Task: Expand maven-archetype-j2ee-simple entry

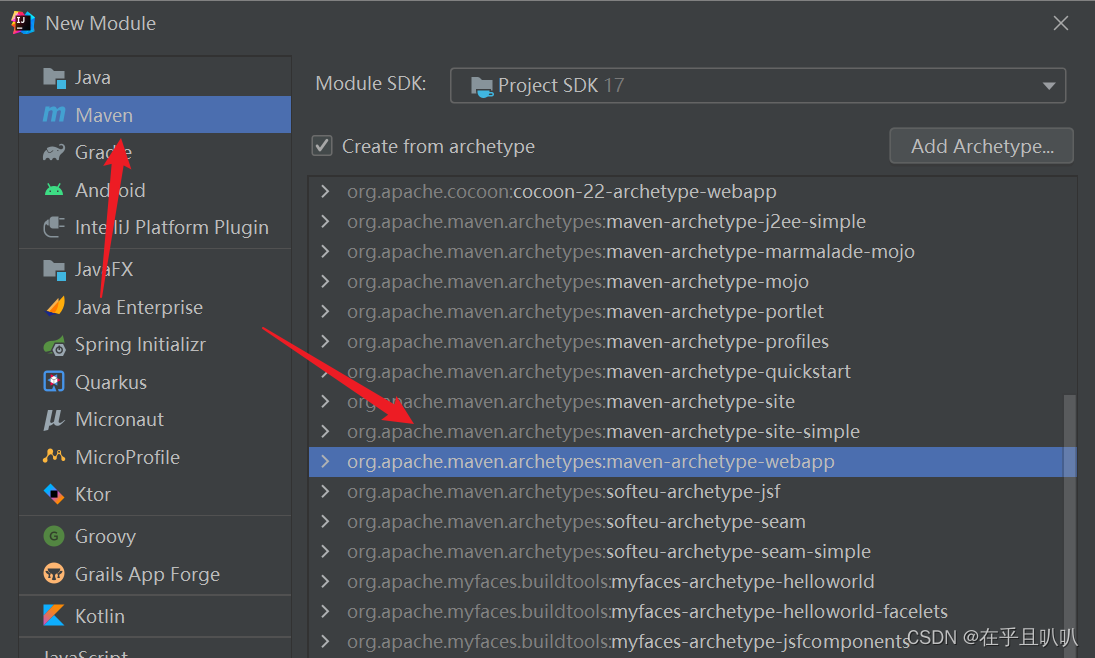Action: 325,221
